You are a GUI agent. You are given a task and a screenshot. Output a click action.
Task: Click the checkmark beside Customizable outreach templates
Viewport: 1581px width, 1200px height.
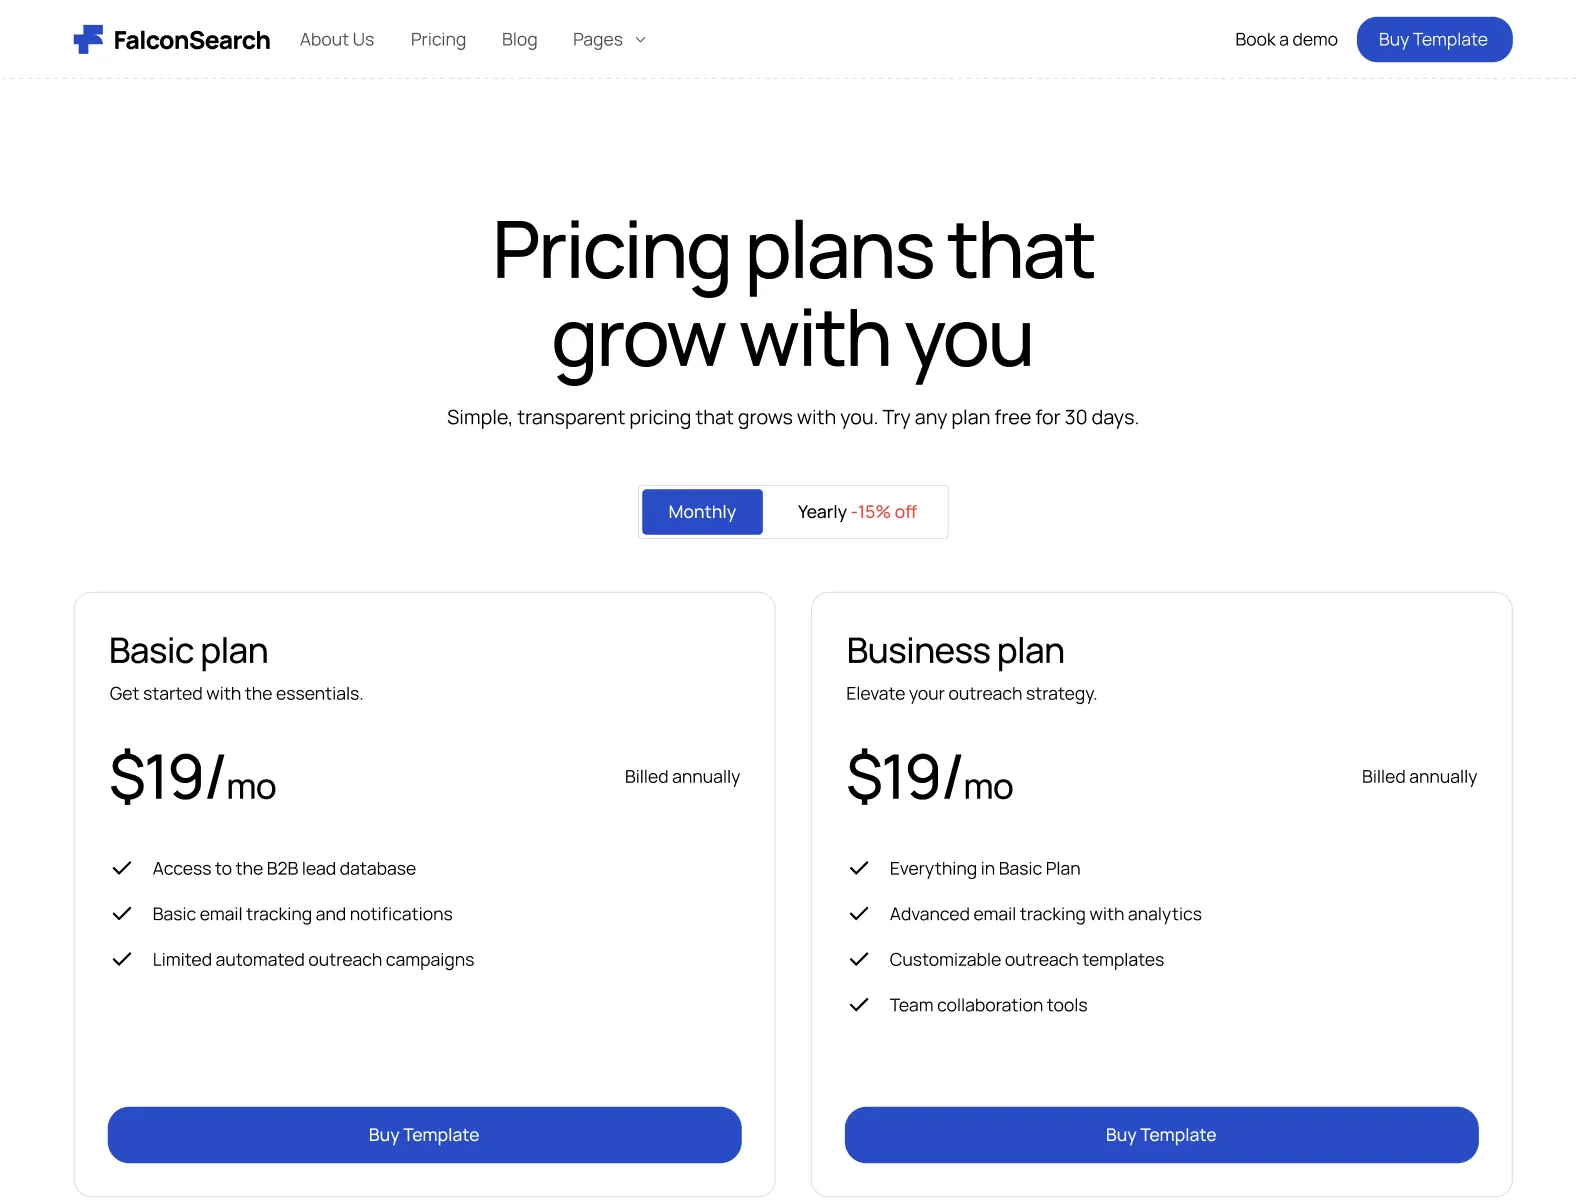coord(859,959)
